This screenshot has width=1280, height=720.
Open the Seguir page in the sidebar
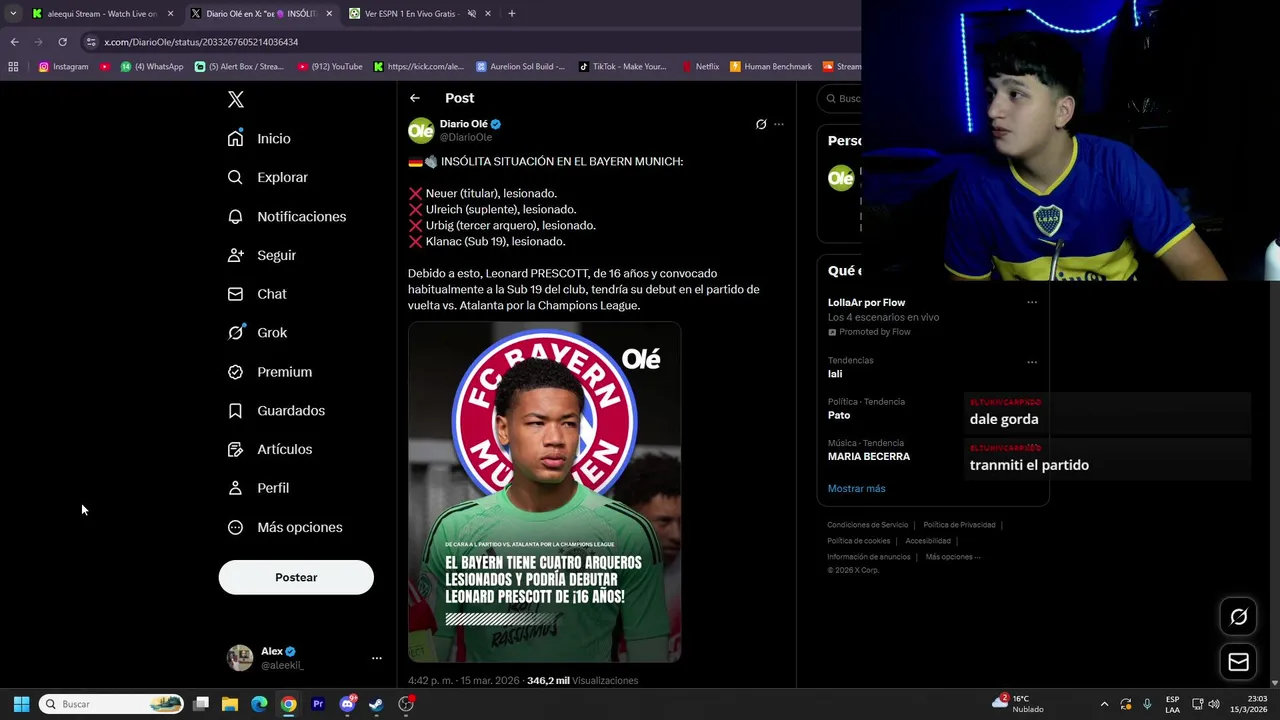pyautogui.click(x=261, y=256)
